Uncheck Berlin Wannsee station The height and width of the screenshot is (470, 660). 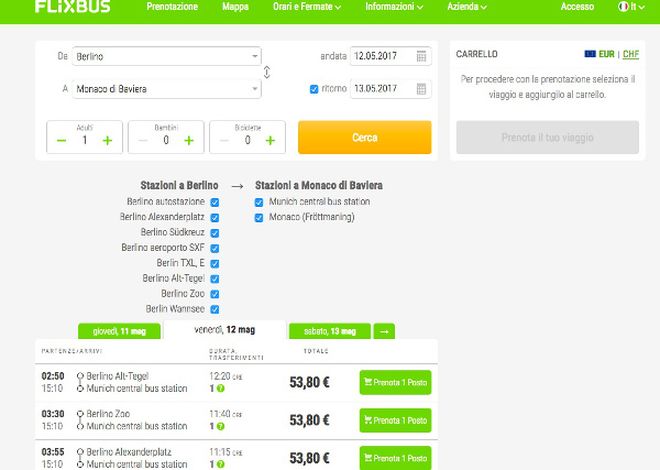tap(215, 309)
